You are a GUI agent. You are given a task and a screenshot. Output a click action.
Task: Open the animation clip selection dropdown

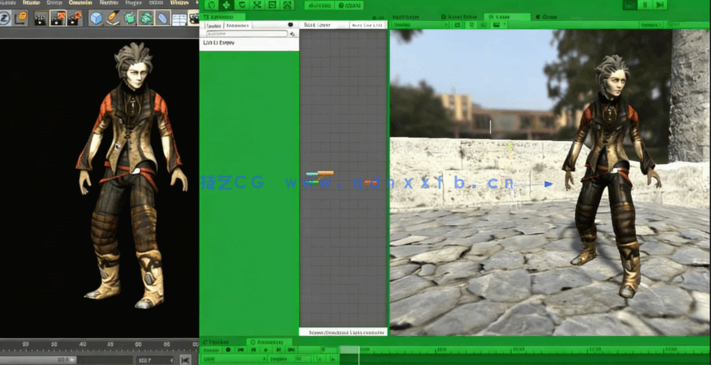click(234, 359)
